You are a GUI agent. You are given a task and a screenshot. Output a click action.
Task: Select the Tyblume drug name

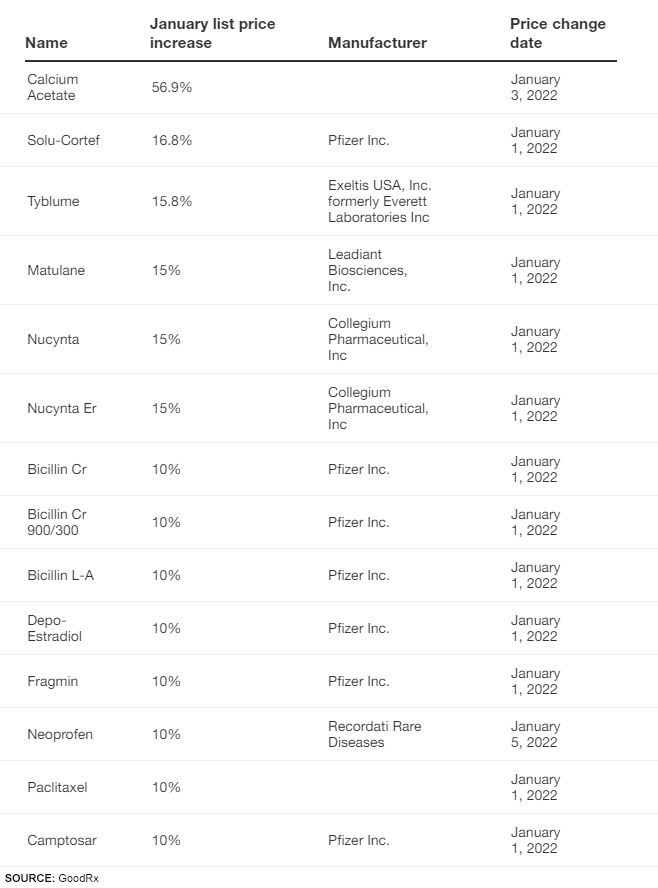[53, 201]
